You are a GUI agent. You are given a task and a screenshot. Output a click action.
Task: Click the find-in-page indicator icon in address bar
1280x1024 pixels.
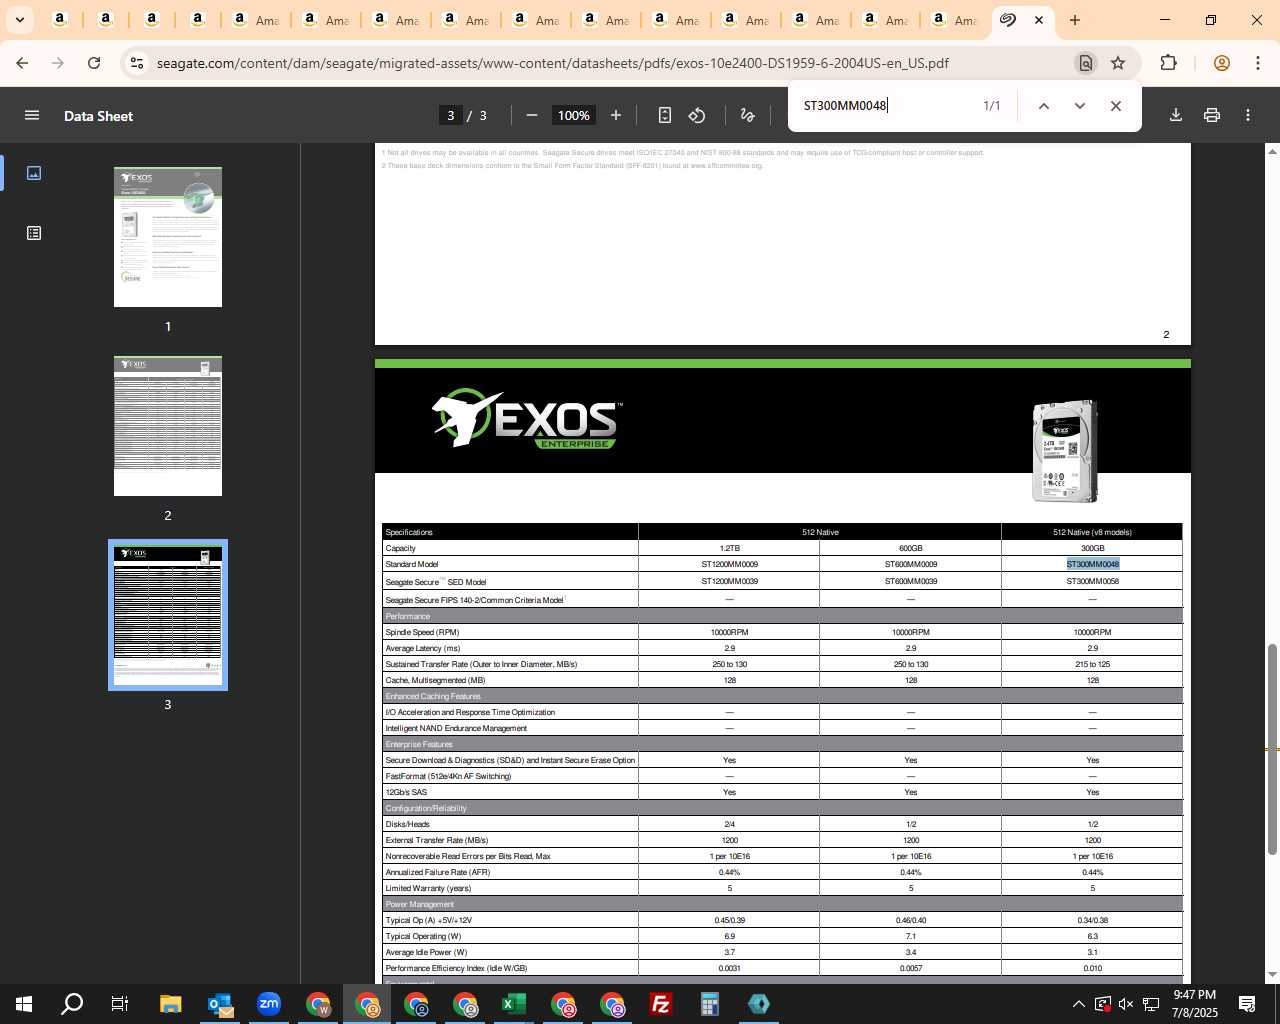pyautogui.click(x=1085, y=63)
